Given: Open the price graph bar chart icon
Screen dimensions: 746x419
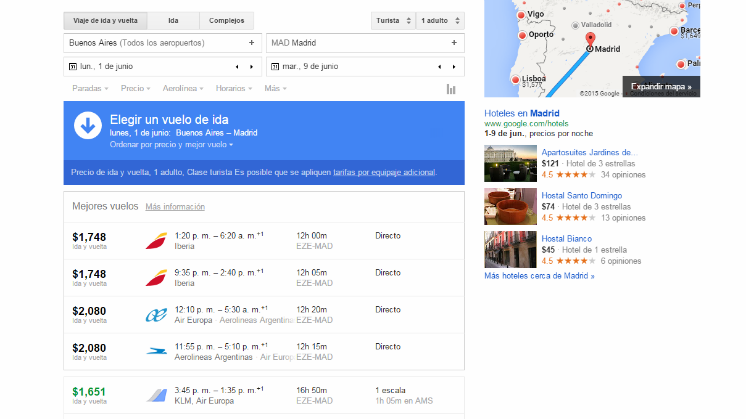Looking at the screenshot, I should [x=451, y=89].
